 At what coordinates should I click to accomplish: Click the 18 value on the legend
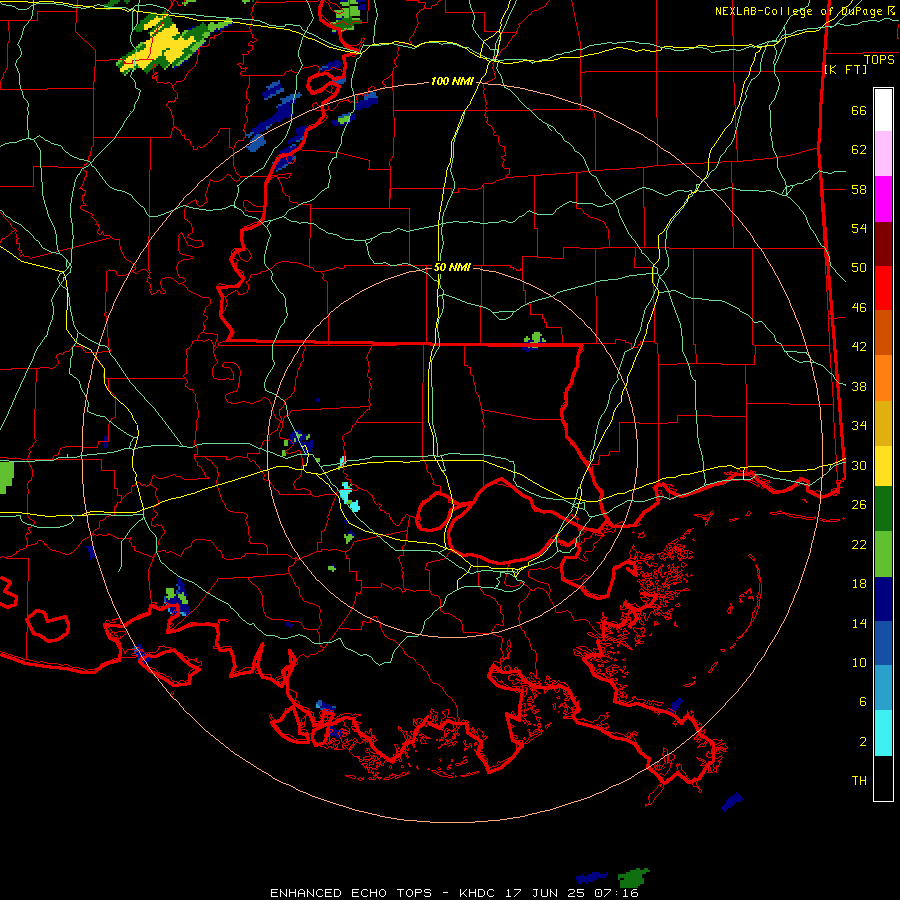(x=859, y=584)
